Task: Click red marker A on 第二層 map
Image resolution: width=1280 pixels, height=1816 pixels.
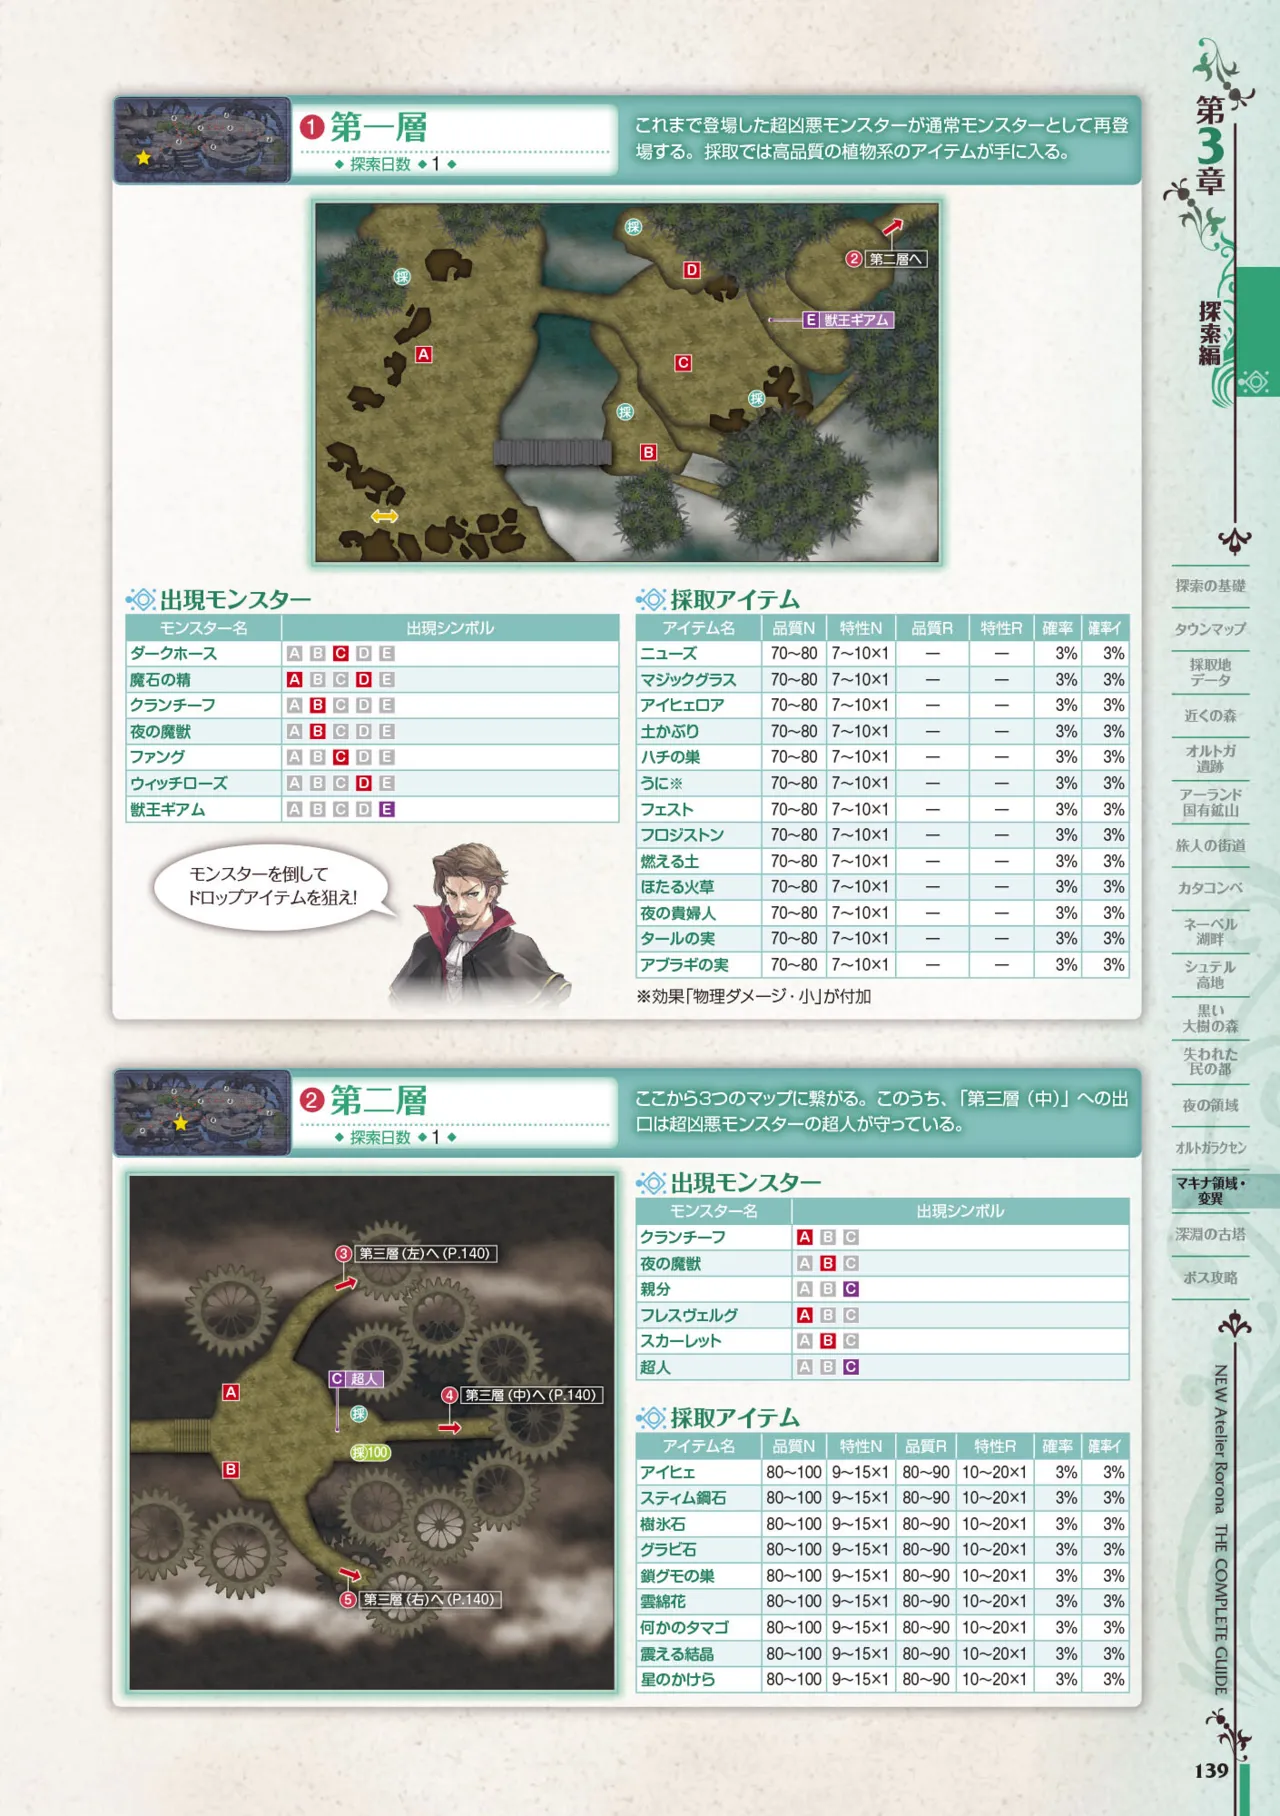Action: pyautogui.click(x=231, y=1392)
